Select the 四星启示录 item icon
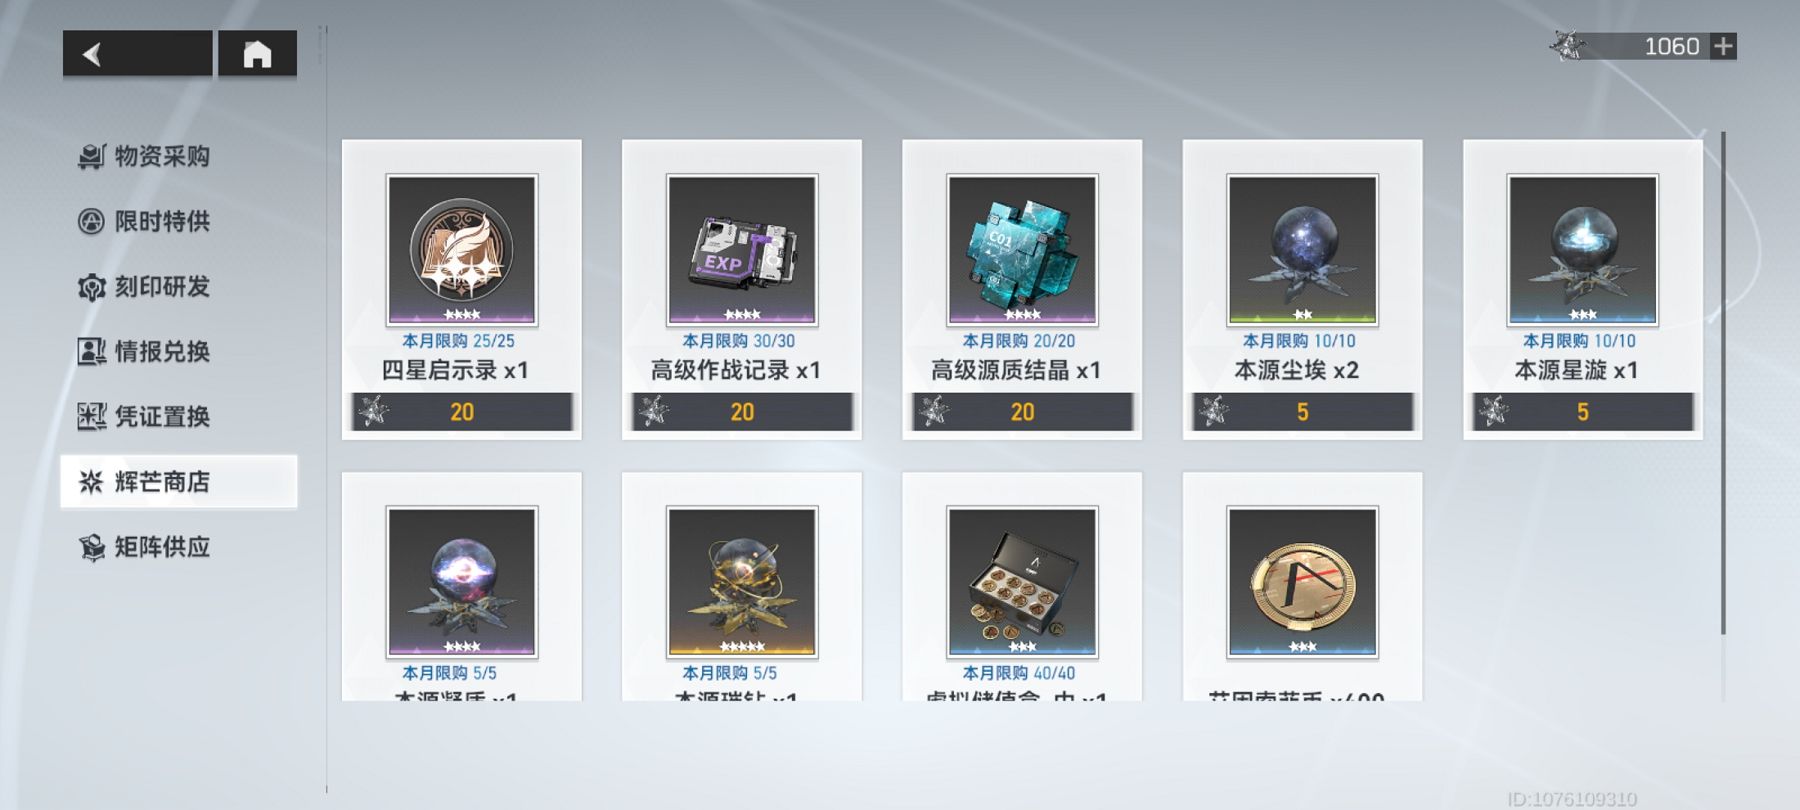1800x810 pixels. [x=462, y=250]
